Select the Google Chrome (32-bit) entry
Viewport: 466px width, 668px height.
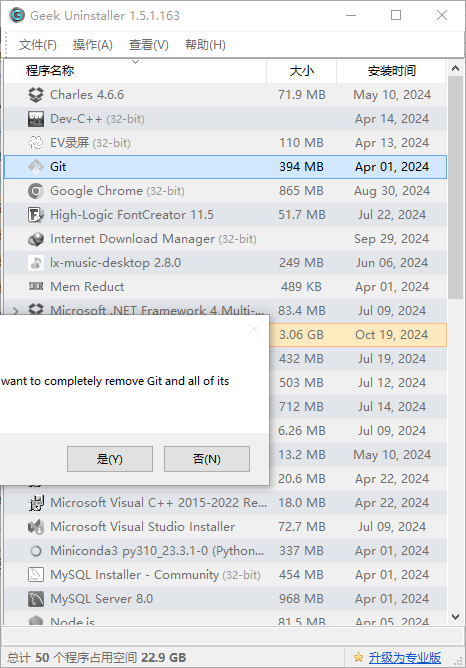pyautogui.click(x=117, y=191)
